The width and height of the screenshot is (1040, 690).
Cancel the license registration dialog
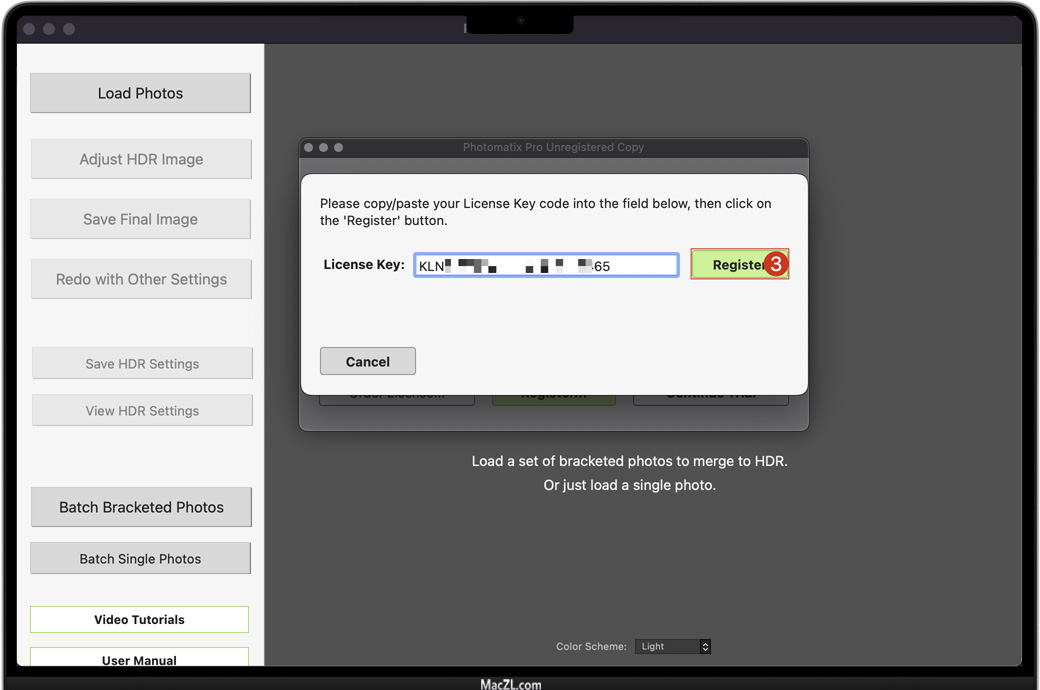tap(367, 362)
